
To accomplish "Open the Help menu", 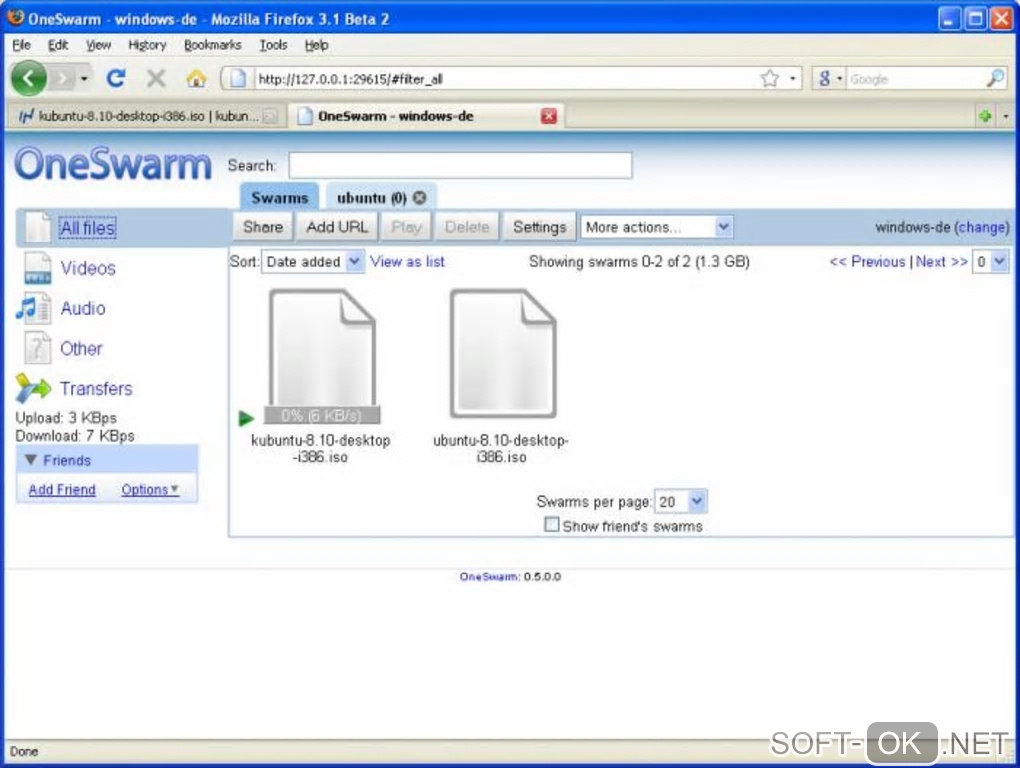I will tap(316, 45).
